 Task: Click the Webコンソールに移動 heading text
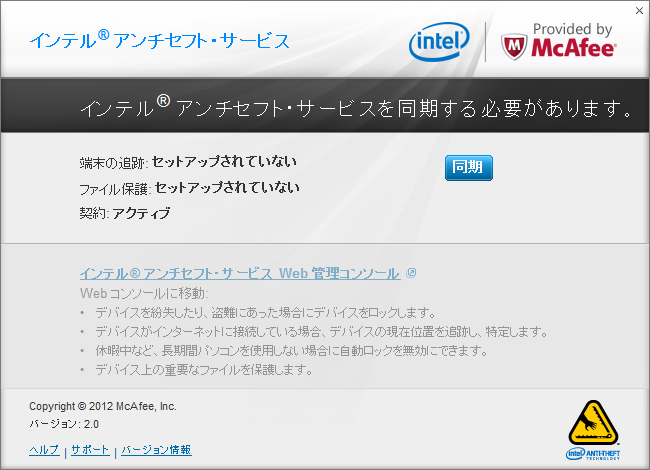(x=144, y=293)
